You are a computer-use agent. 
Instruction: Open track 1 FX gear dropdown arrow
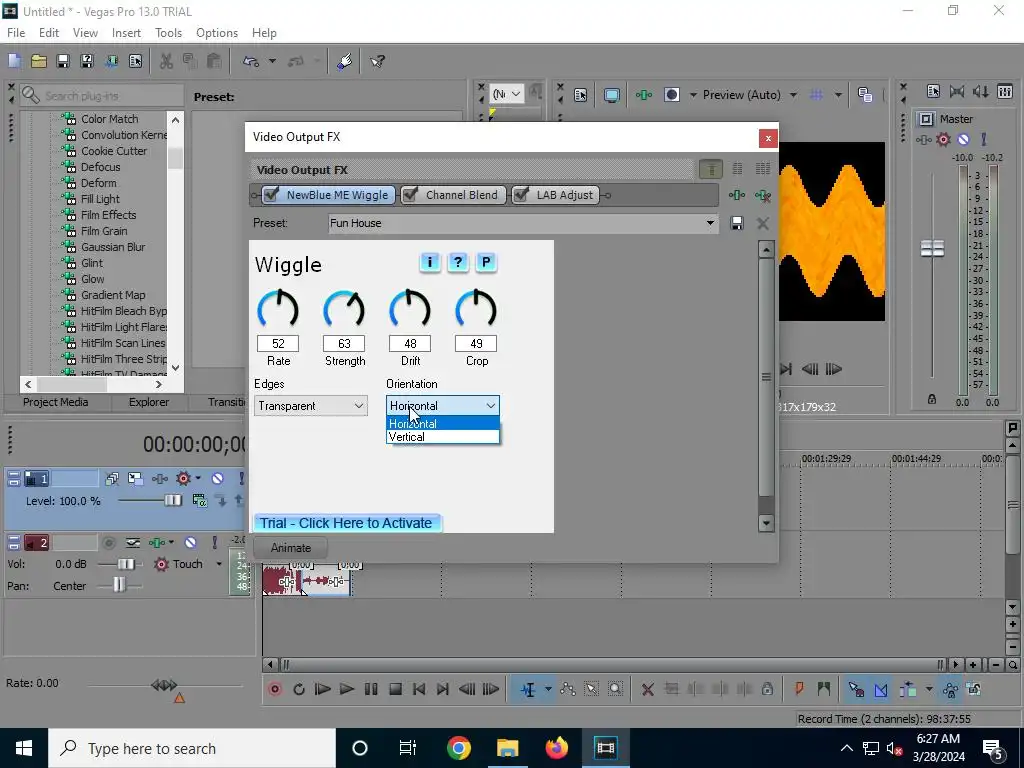coord(198,479)
